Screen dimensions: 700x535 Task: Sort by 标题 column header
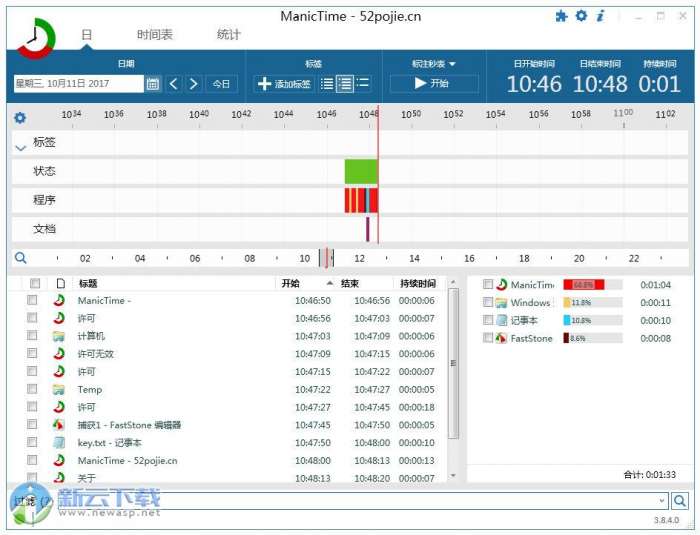pos(88,283)
